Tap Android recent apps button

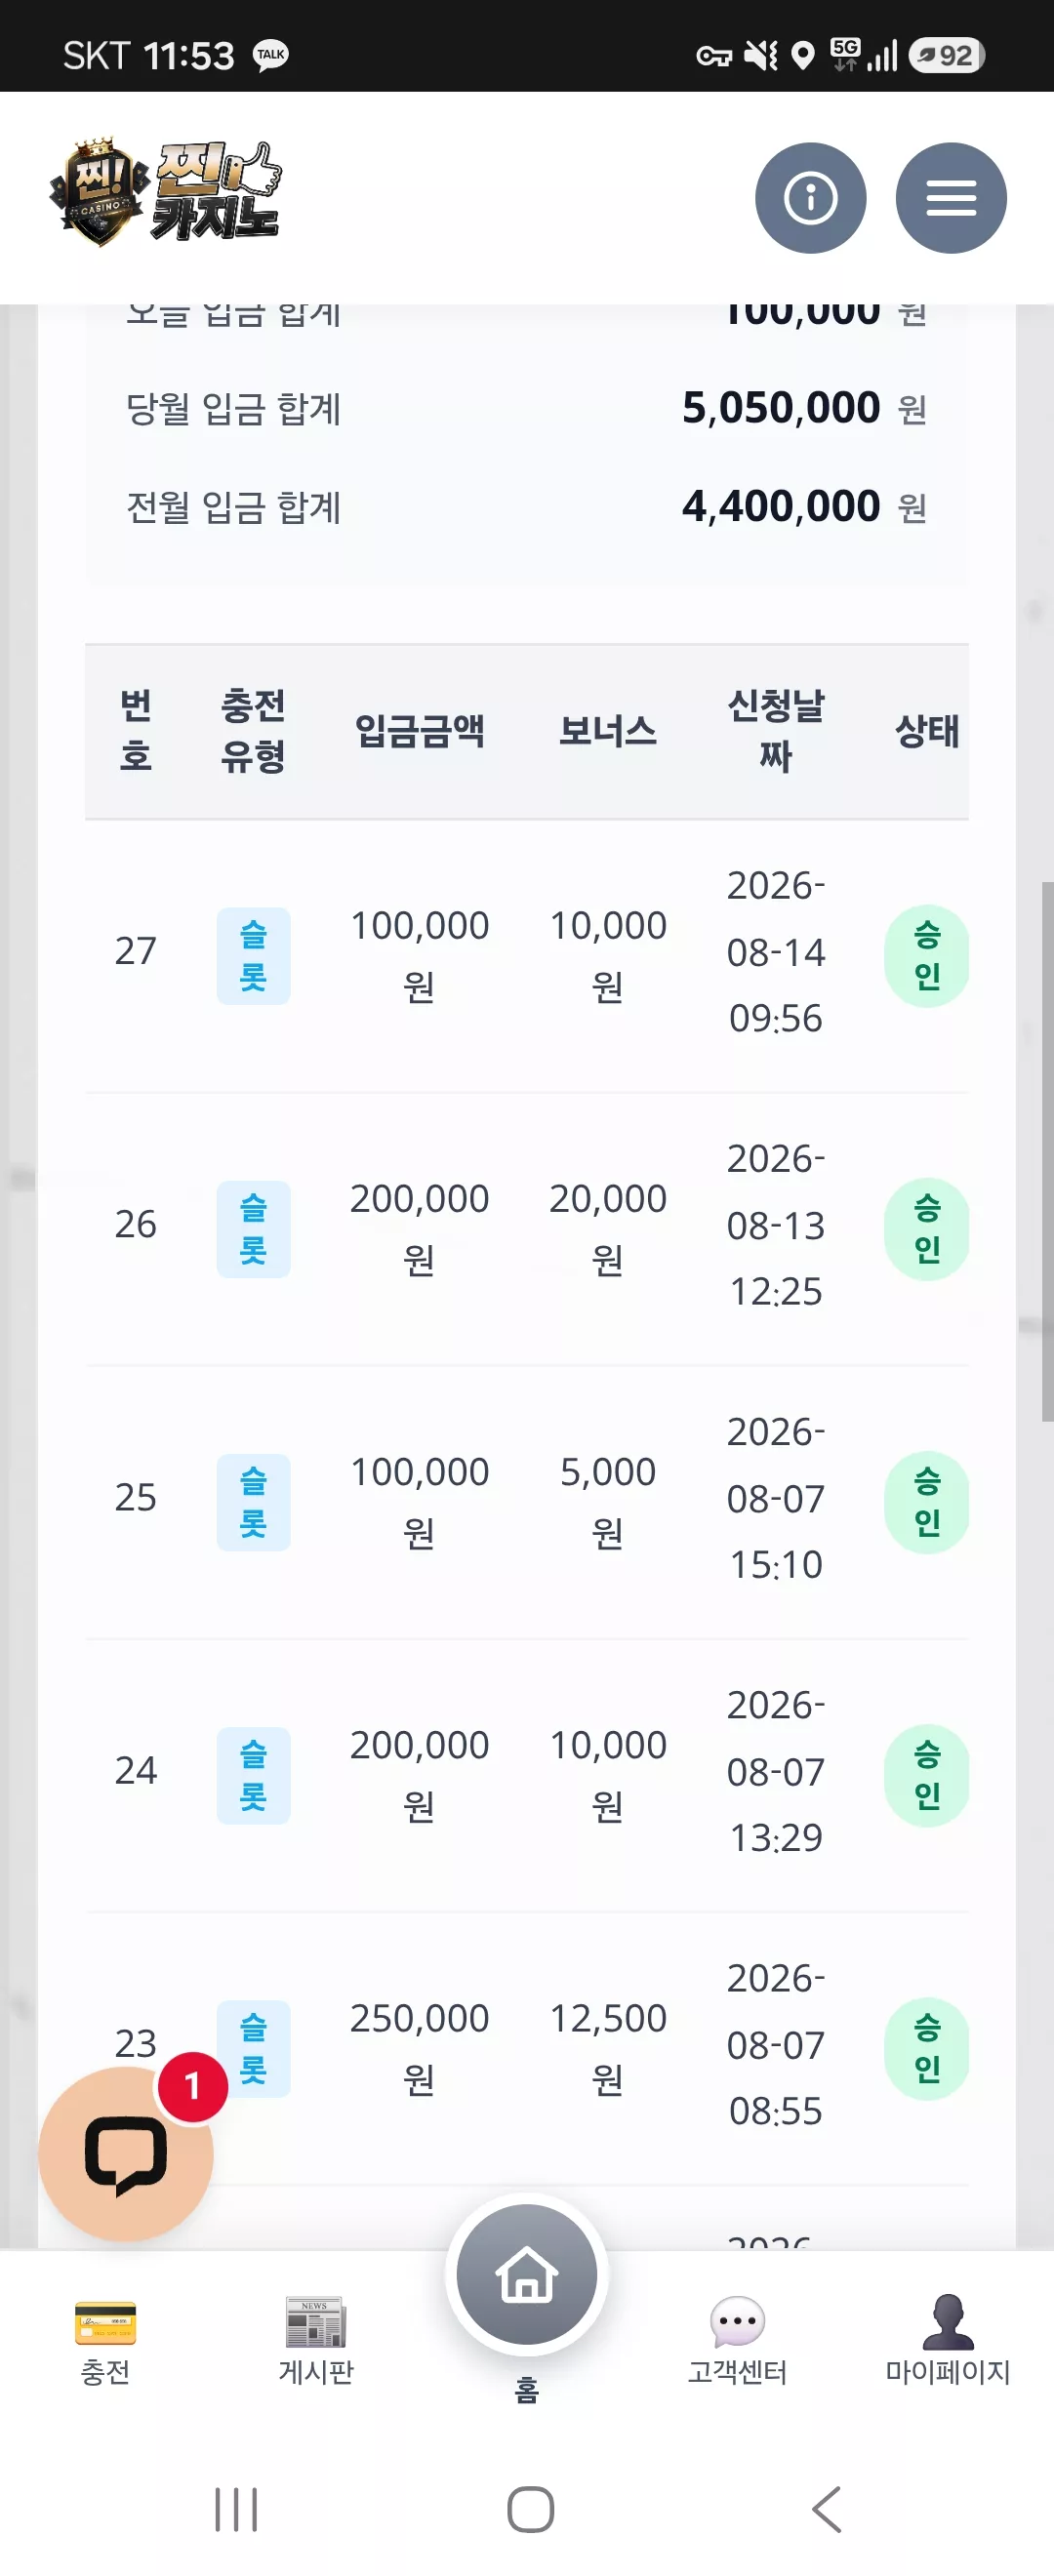click(x=236, y=2510)
